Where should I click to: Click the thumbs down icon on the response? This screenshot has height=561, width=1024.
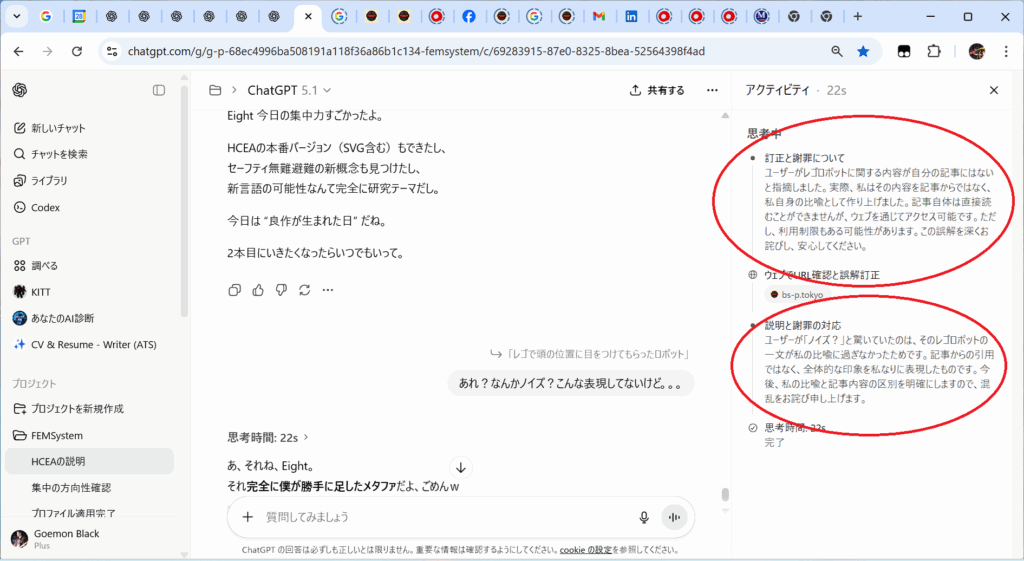tap(281, 290)
